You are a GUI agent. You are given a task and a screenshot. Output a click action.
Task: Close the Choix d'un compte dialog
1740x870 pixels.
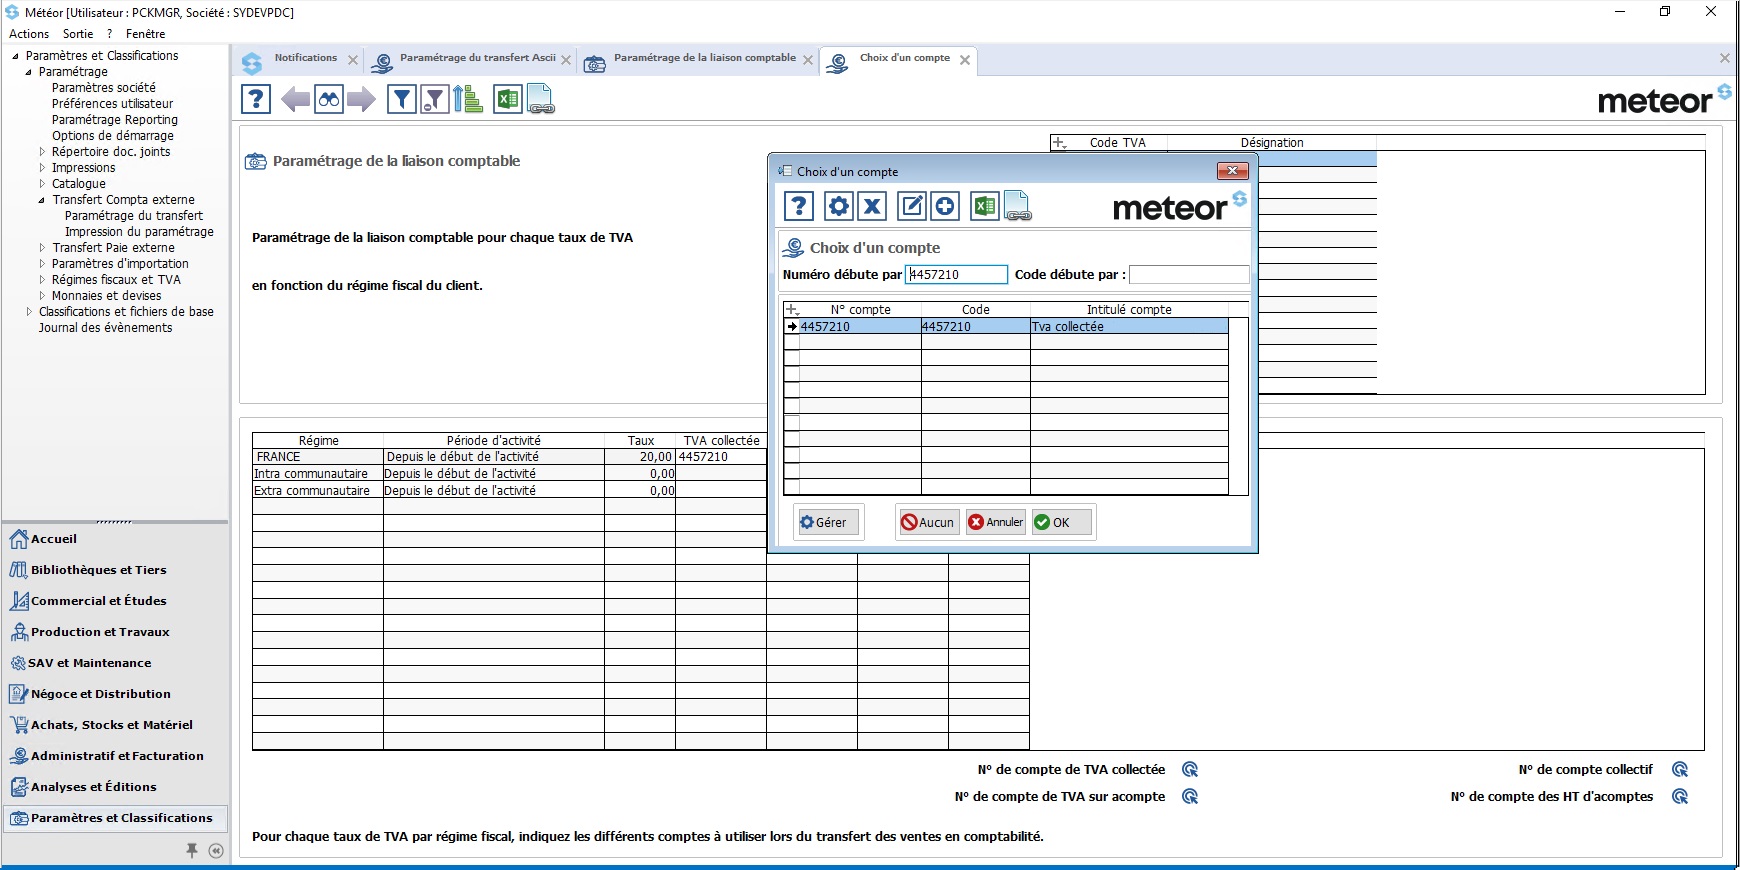tap(1232, 171)
